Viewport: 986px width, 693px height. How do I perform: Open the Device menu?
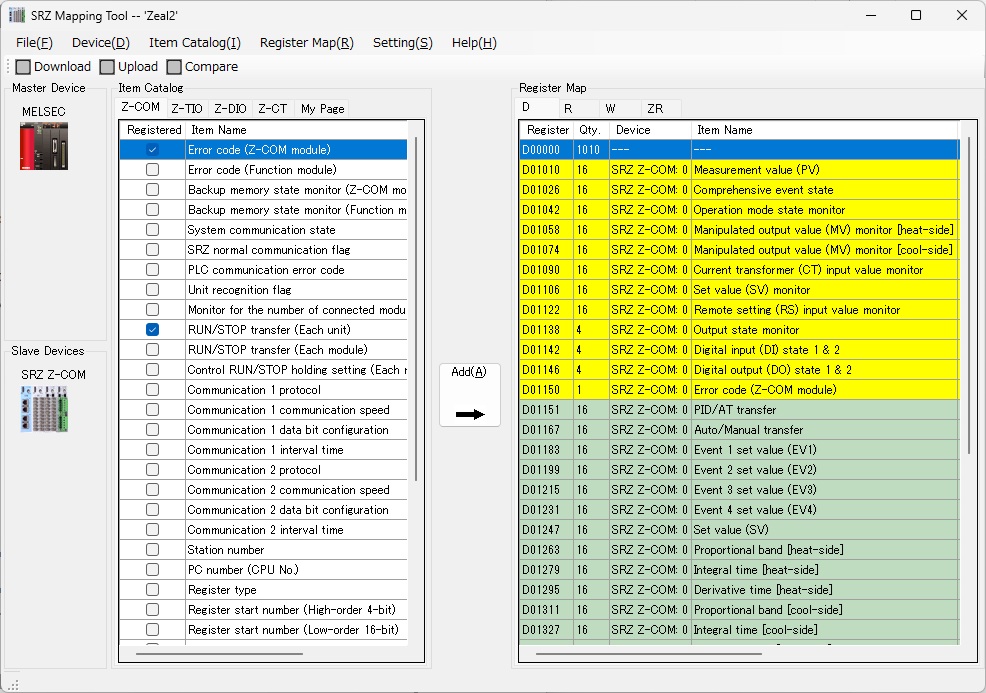point(100,43)
